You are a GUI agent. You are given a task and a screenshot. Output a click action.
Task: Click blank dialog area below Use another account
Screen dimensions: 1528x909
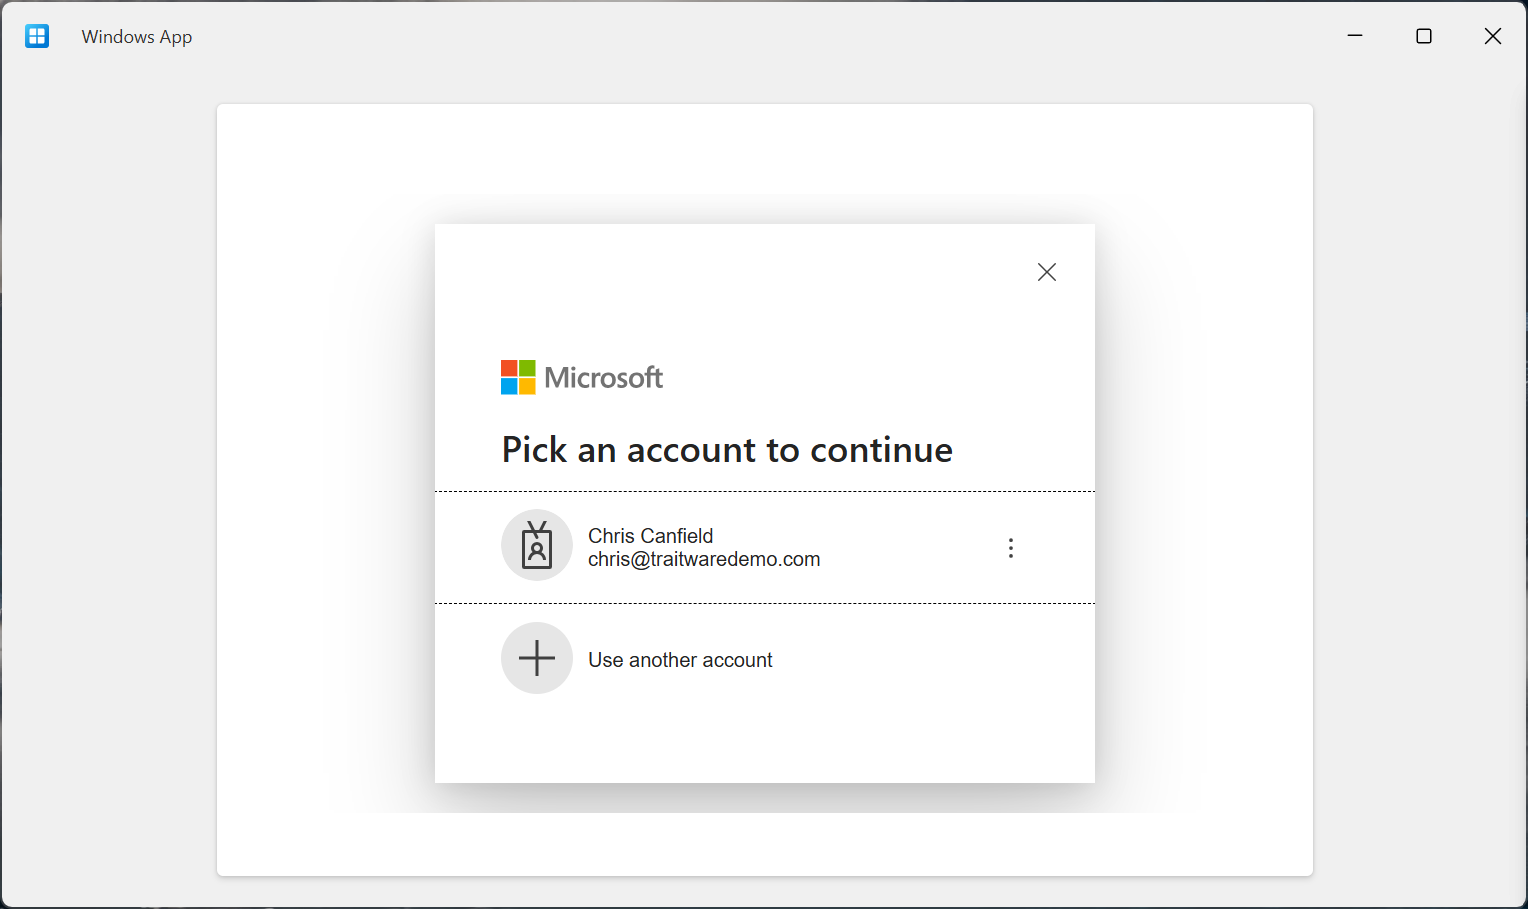pos(765,740)
